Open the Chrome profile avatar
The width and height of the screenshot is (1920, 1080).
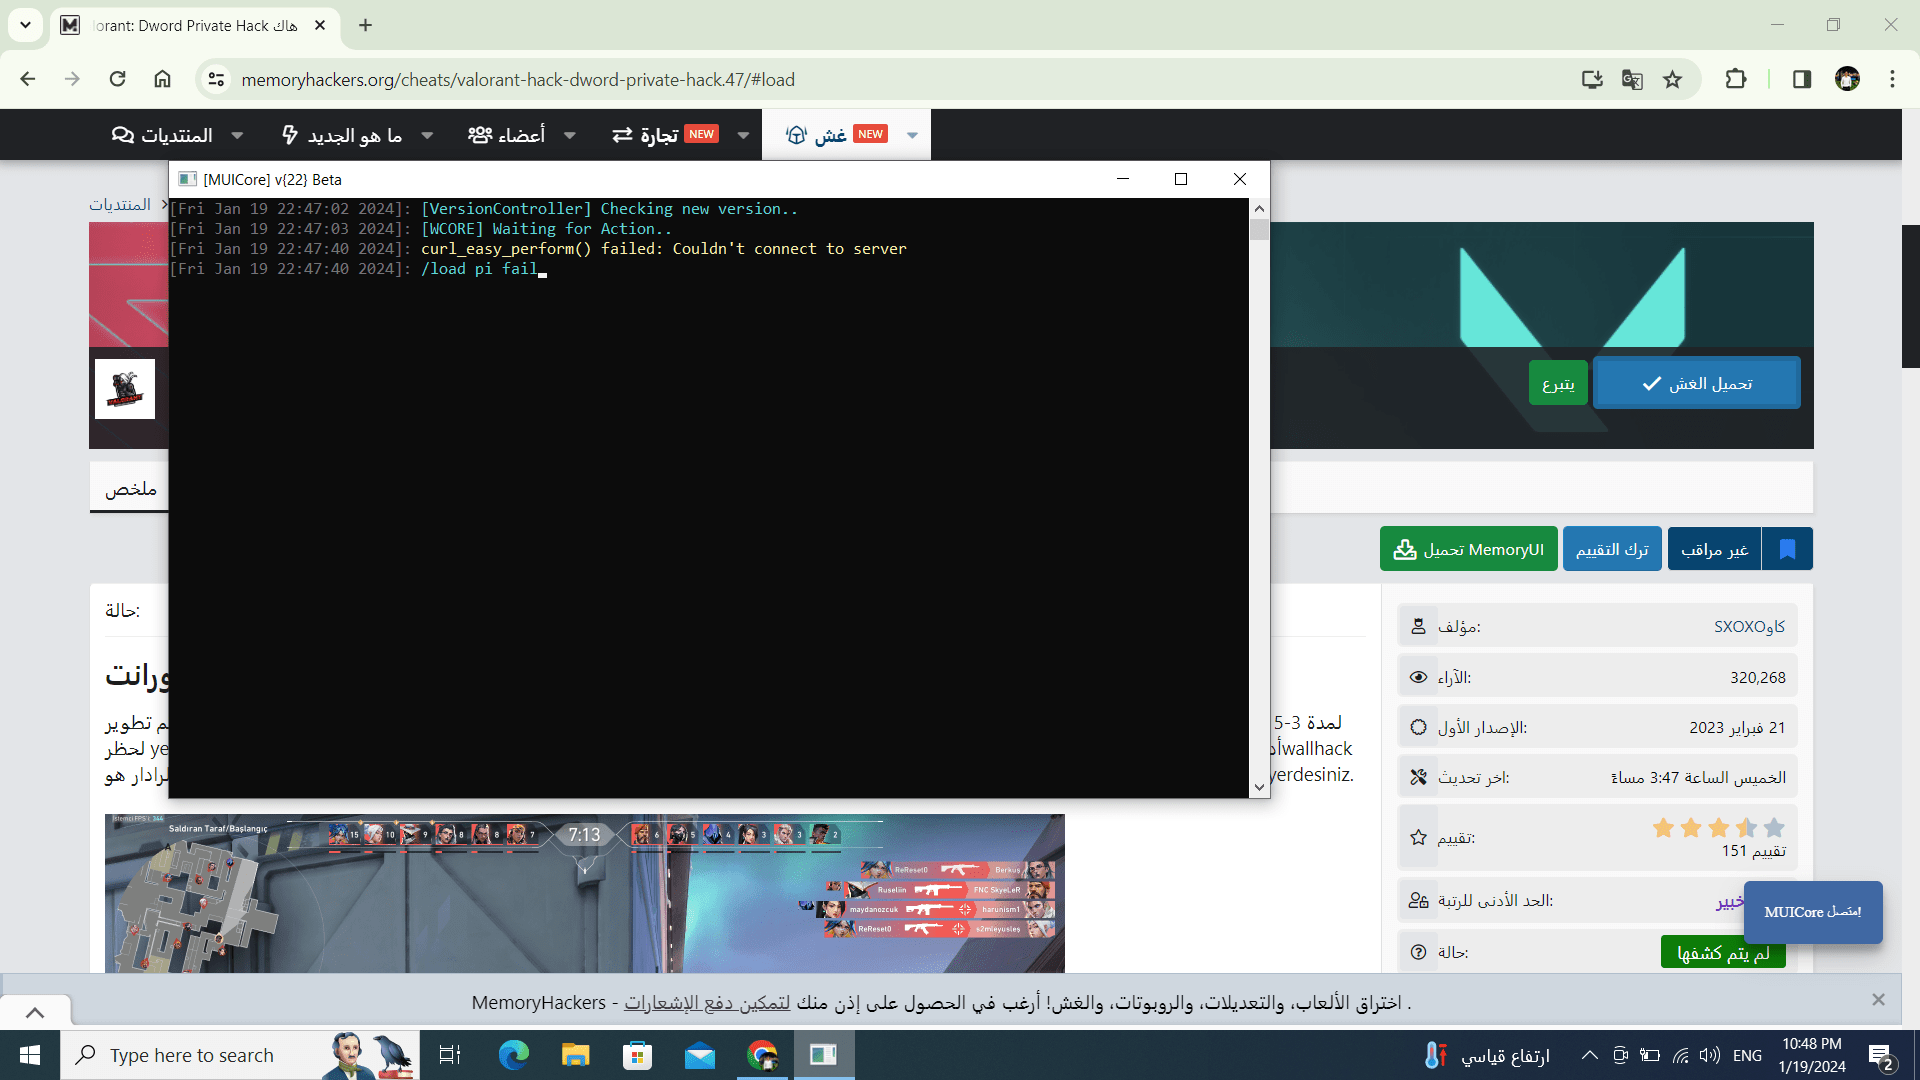[x=1847, y=79]
